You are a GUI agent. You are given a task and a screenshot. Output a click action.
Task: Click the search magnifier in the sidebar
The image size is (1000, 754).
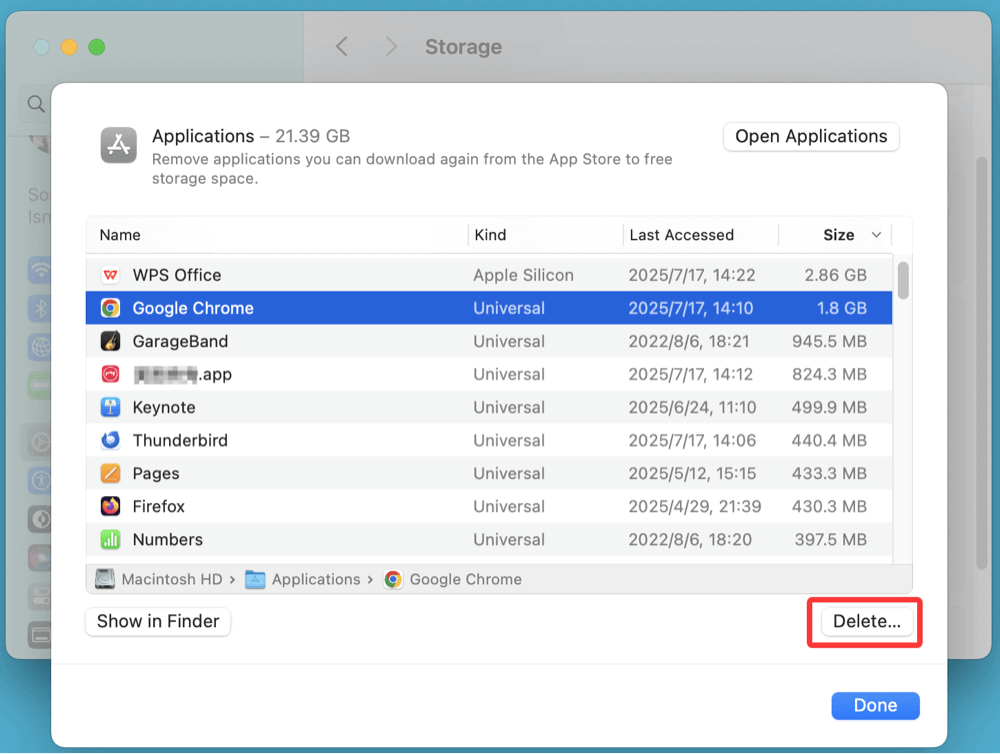click(x=35, y=103)
